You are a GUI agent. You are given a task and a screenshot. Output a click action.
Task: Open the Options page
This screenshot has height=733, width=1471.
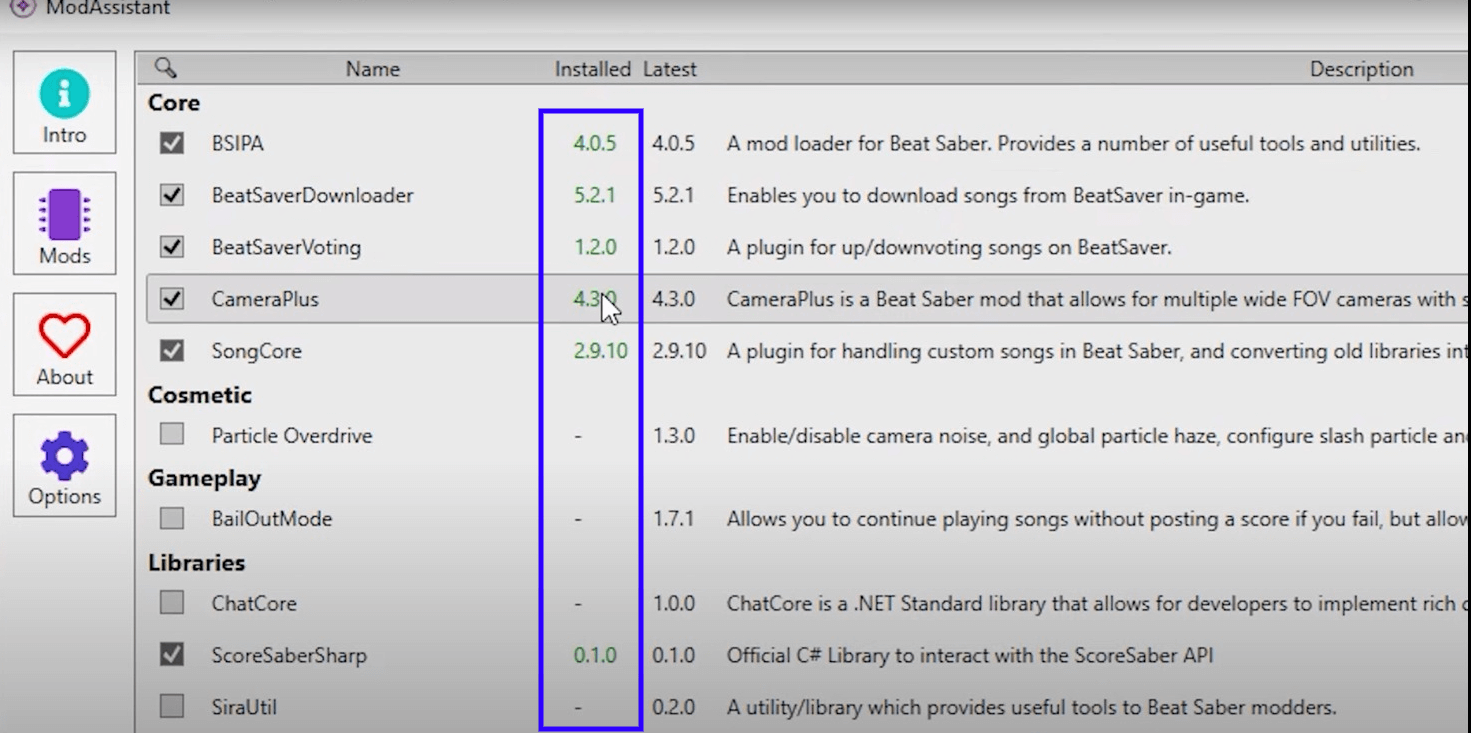click(64, 466)
